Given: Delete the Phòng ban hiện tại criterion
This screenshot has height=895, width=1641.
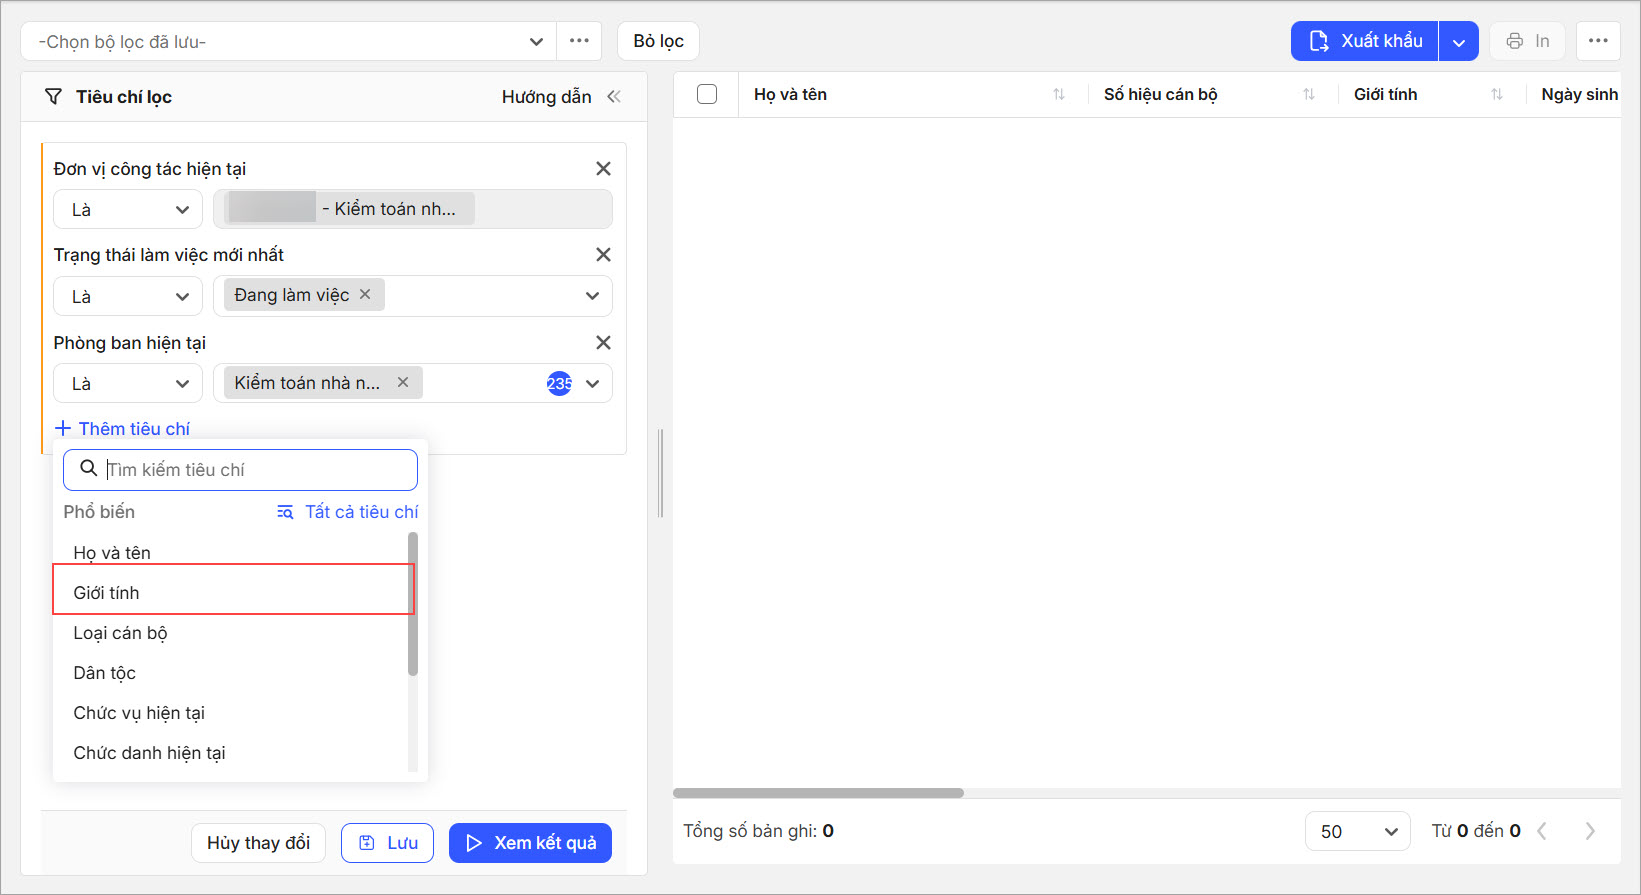Looking at the screenshot, I should [603, 343].
